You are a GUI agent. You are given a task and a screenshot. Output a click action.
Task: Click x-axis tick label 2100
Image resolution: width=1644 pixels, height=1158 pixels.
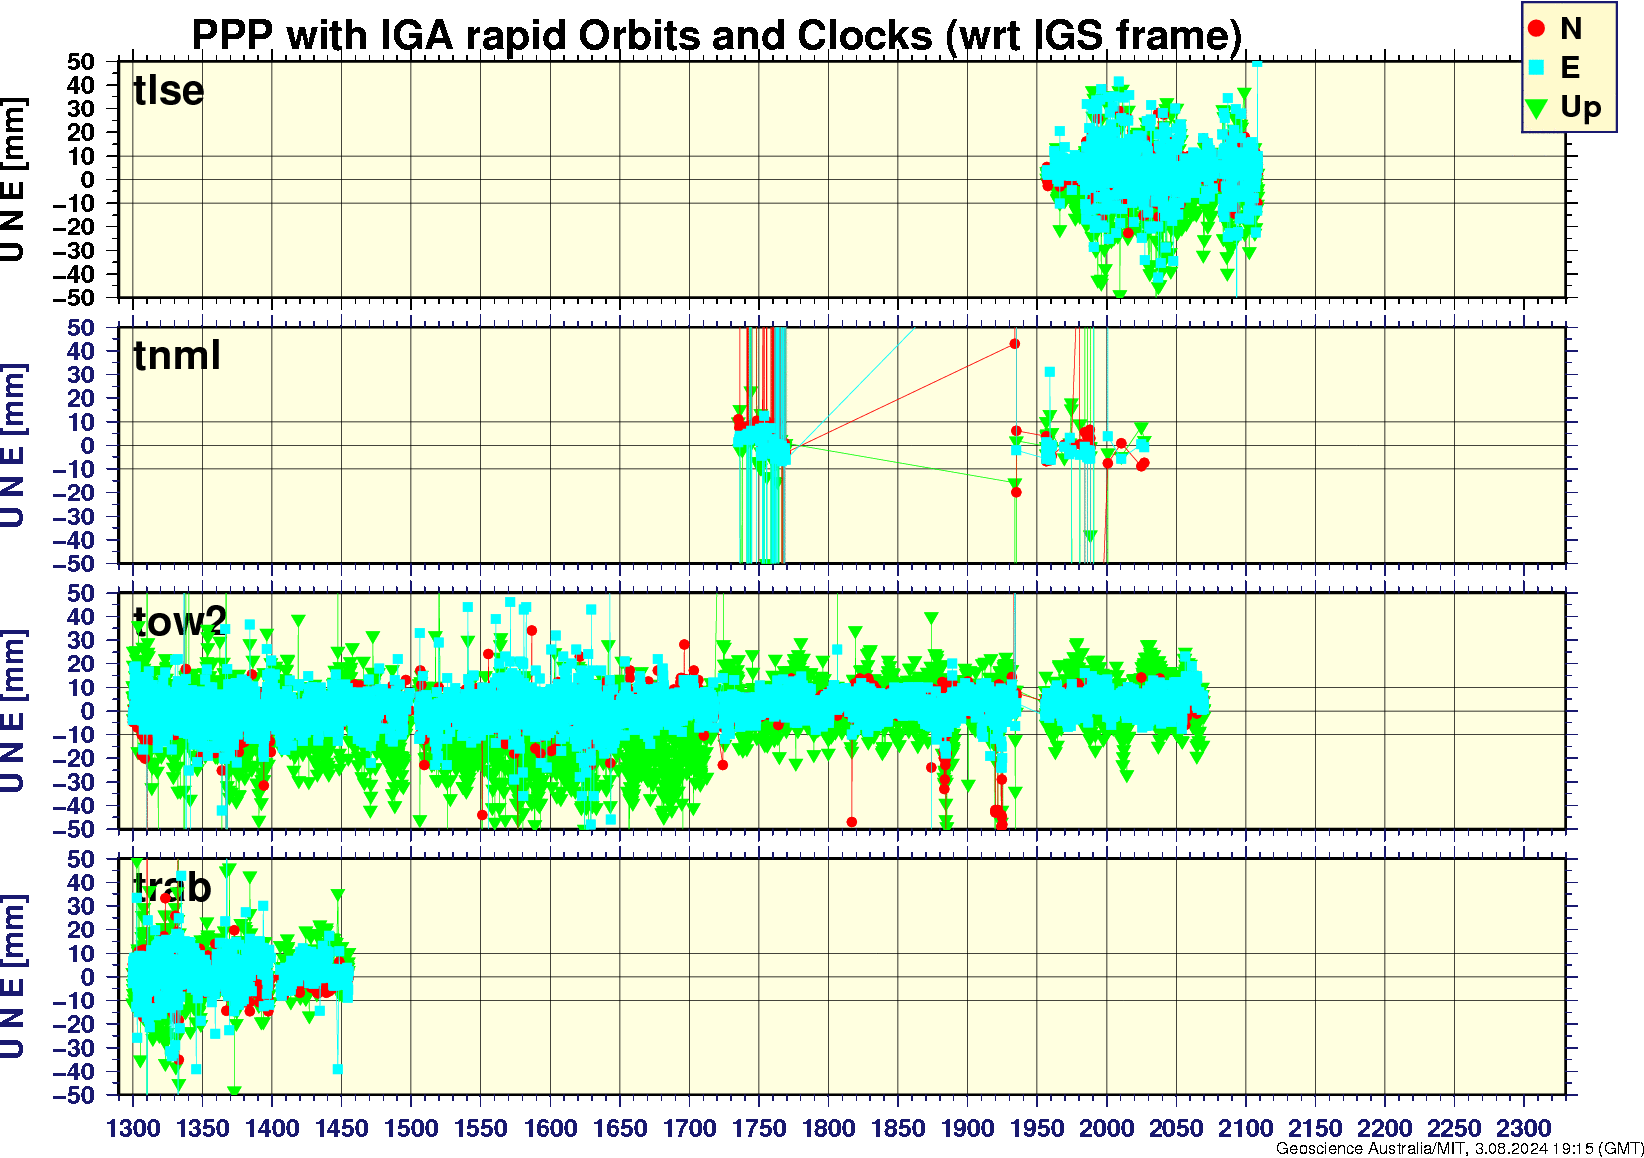click(x=1245, y=1128)
